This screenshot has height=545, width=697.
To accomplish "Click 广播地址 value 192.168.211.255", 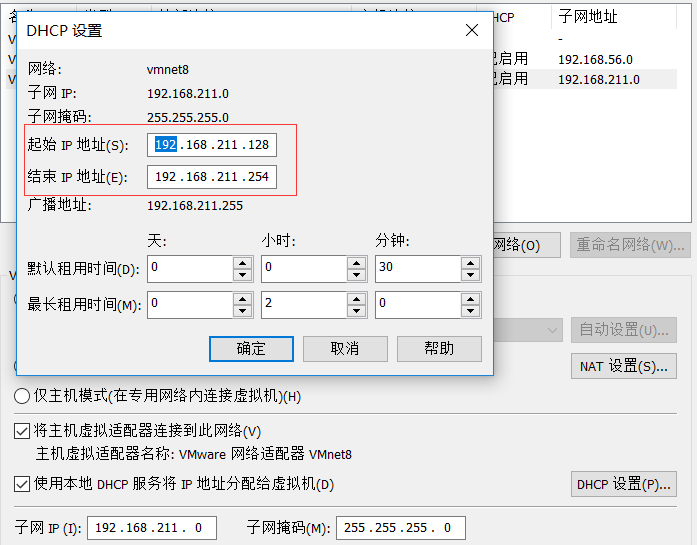I will (x=195, y=206).
